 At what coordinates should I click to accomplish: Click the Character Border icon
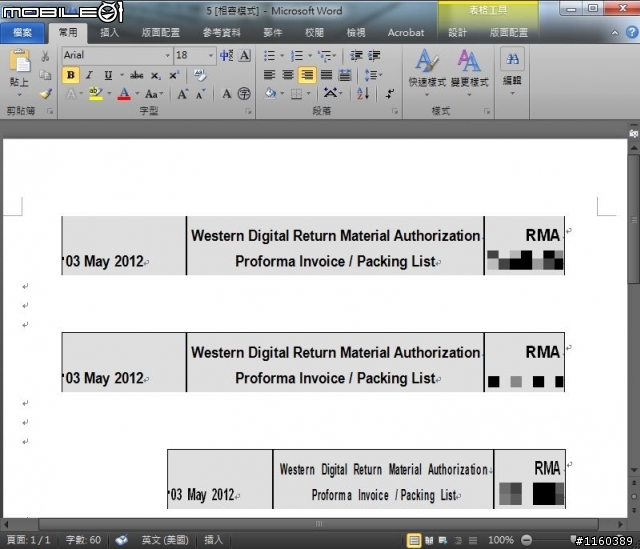coord(244,55)
